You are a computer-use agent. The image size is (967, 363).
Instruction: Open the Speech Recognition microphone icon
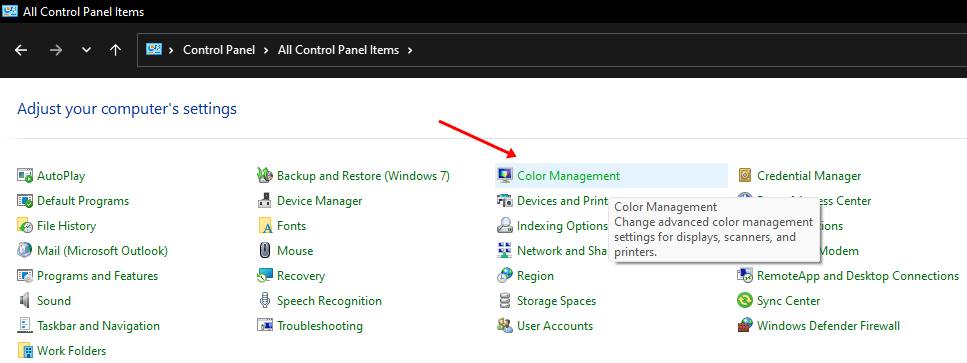tap(265, 301)
